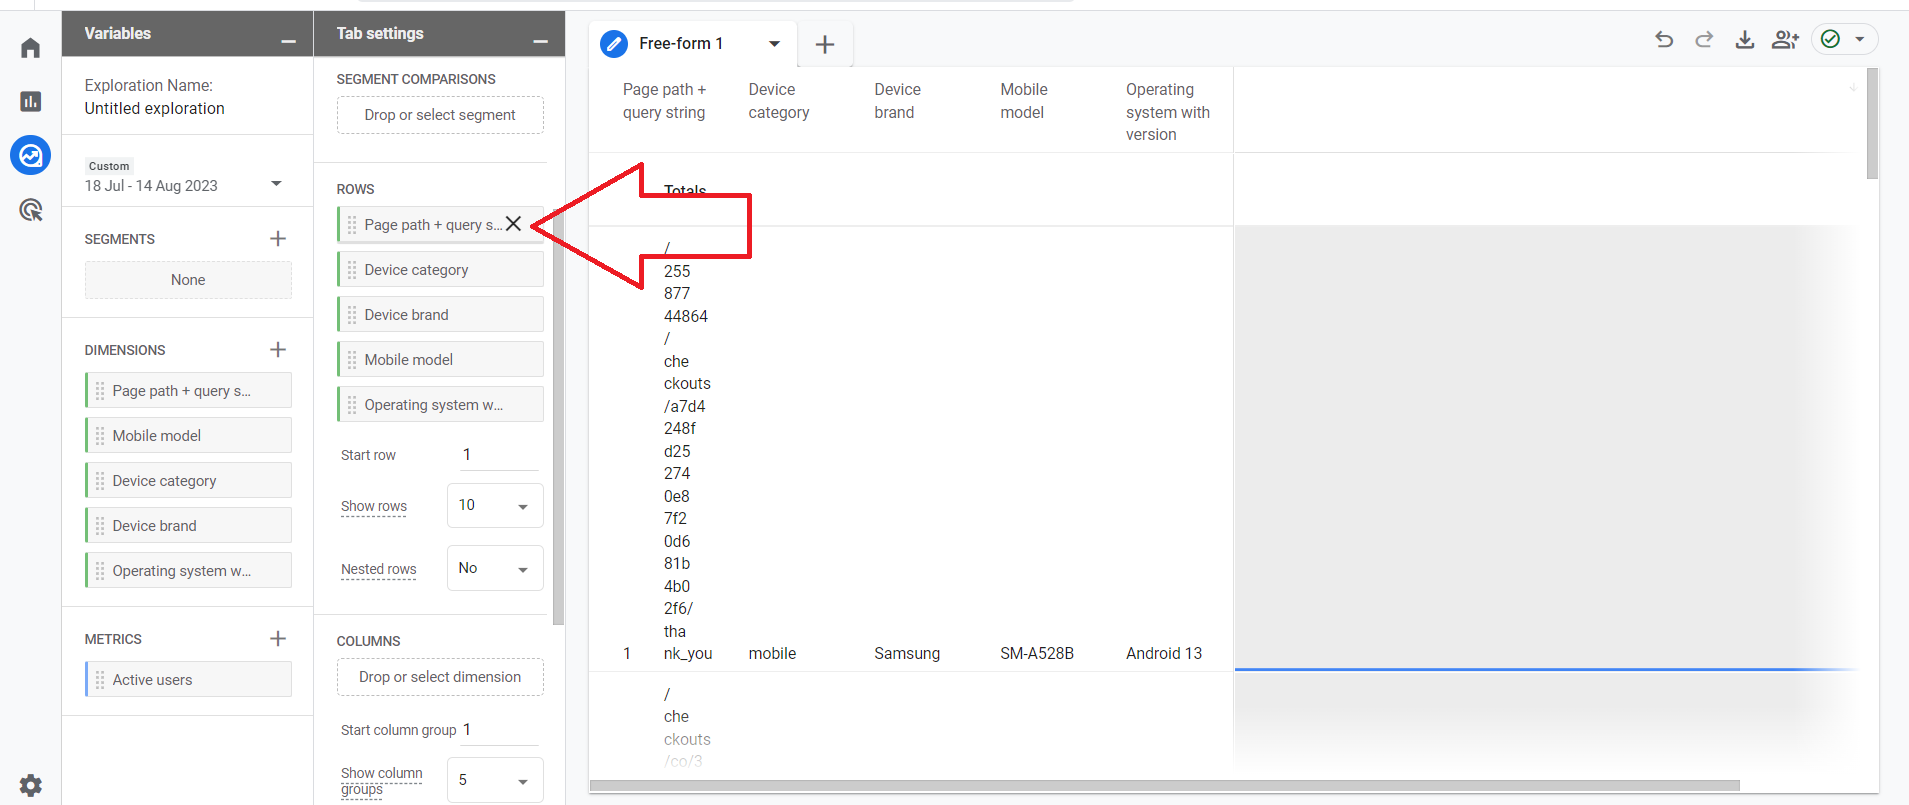Open Admin settings gear icon
The width and height of the screenshot is (1909, 805).
click(30, 785)
